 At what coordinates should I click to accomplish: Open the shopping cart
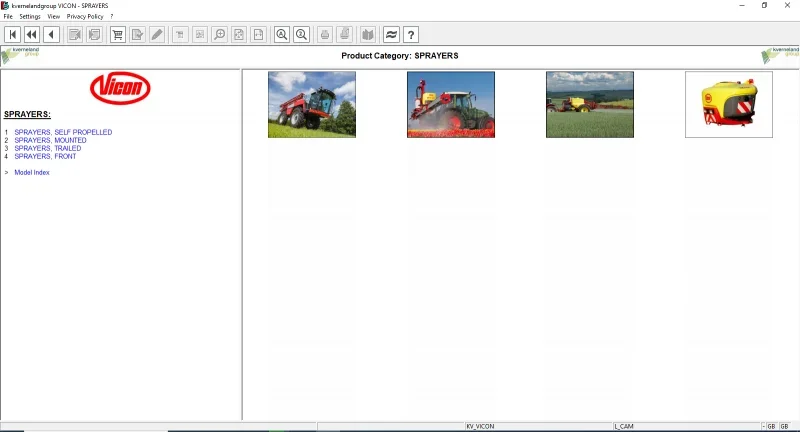118,35
